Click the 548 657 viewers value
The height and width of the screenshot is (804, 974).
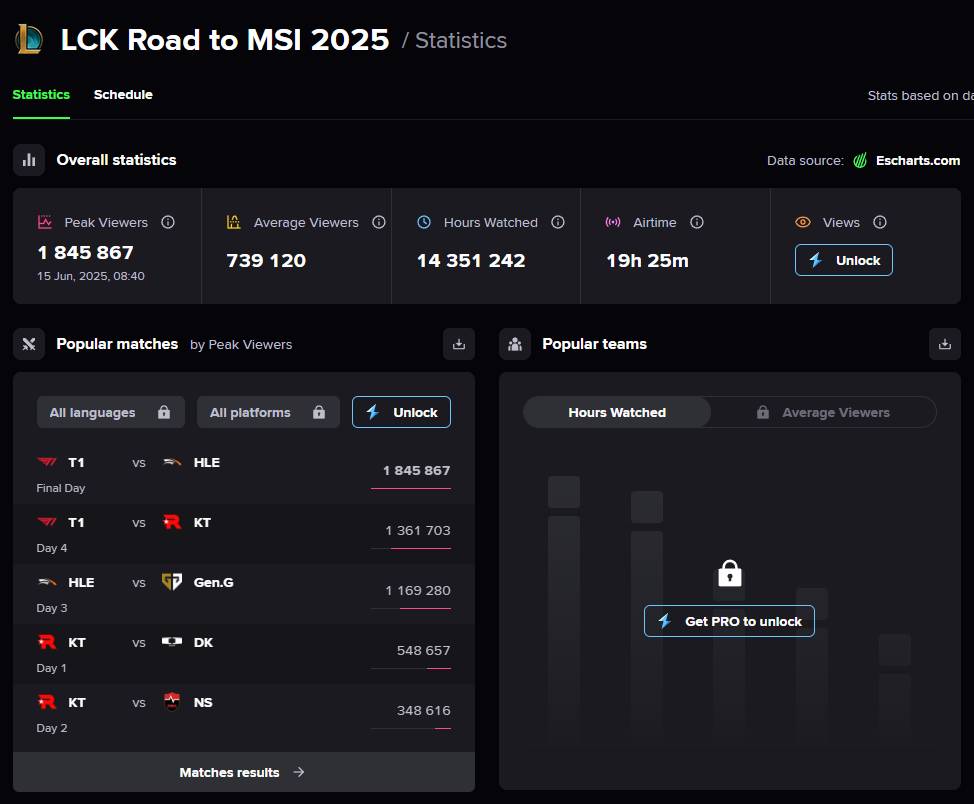point(424,650)
